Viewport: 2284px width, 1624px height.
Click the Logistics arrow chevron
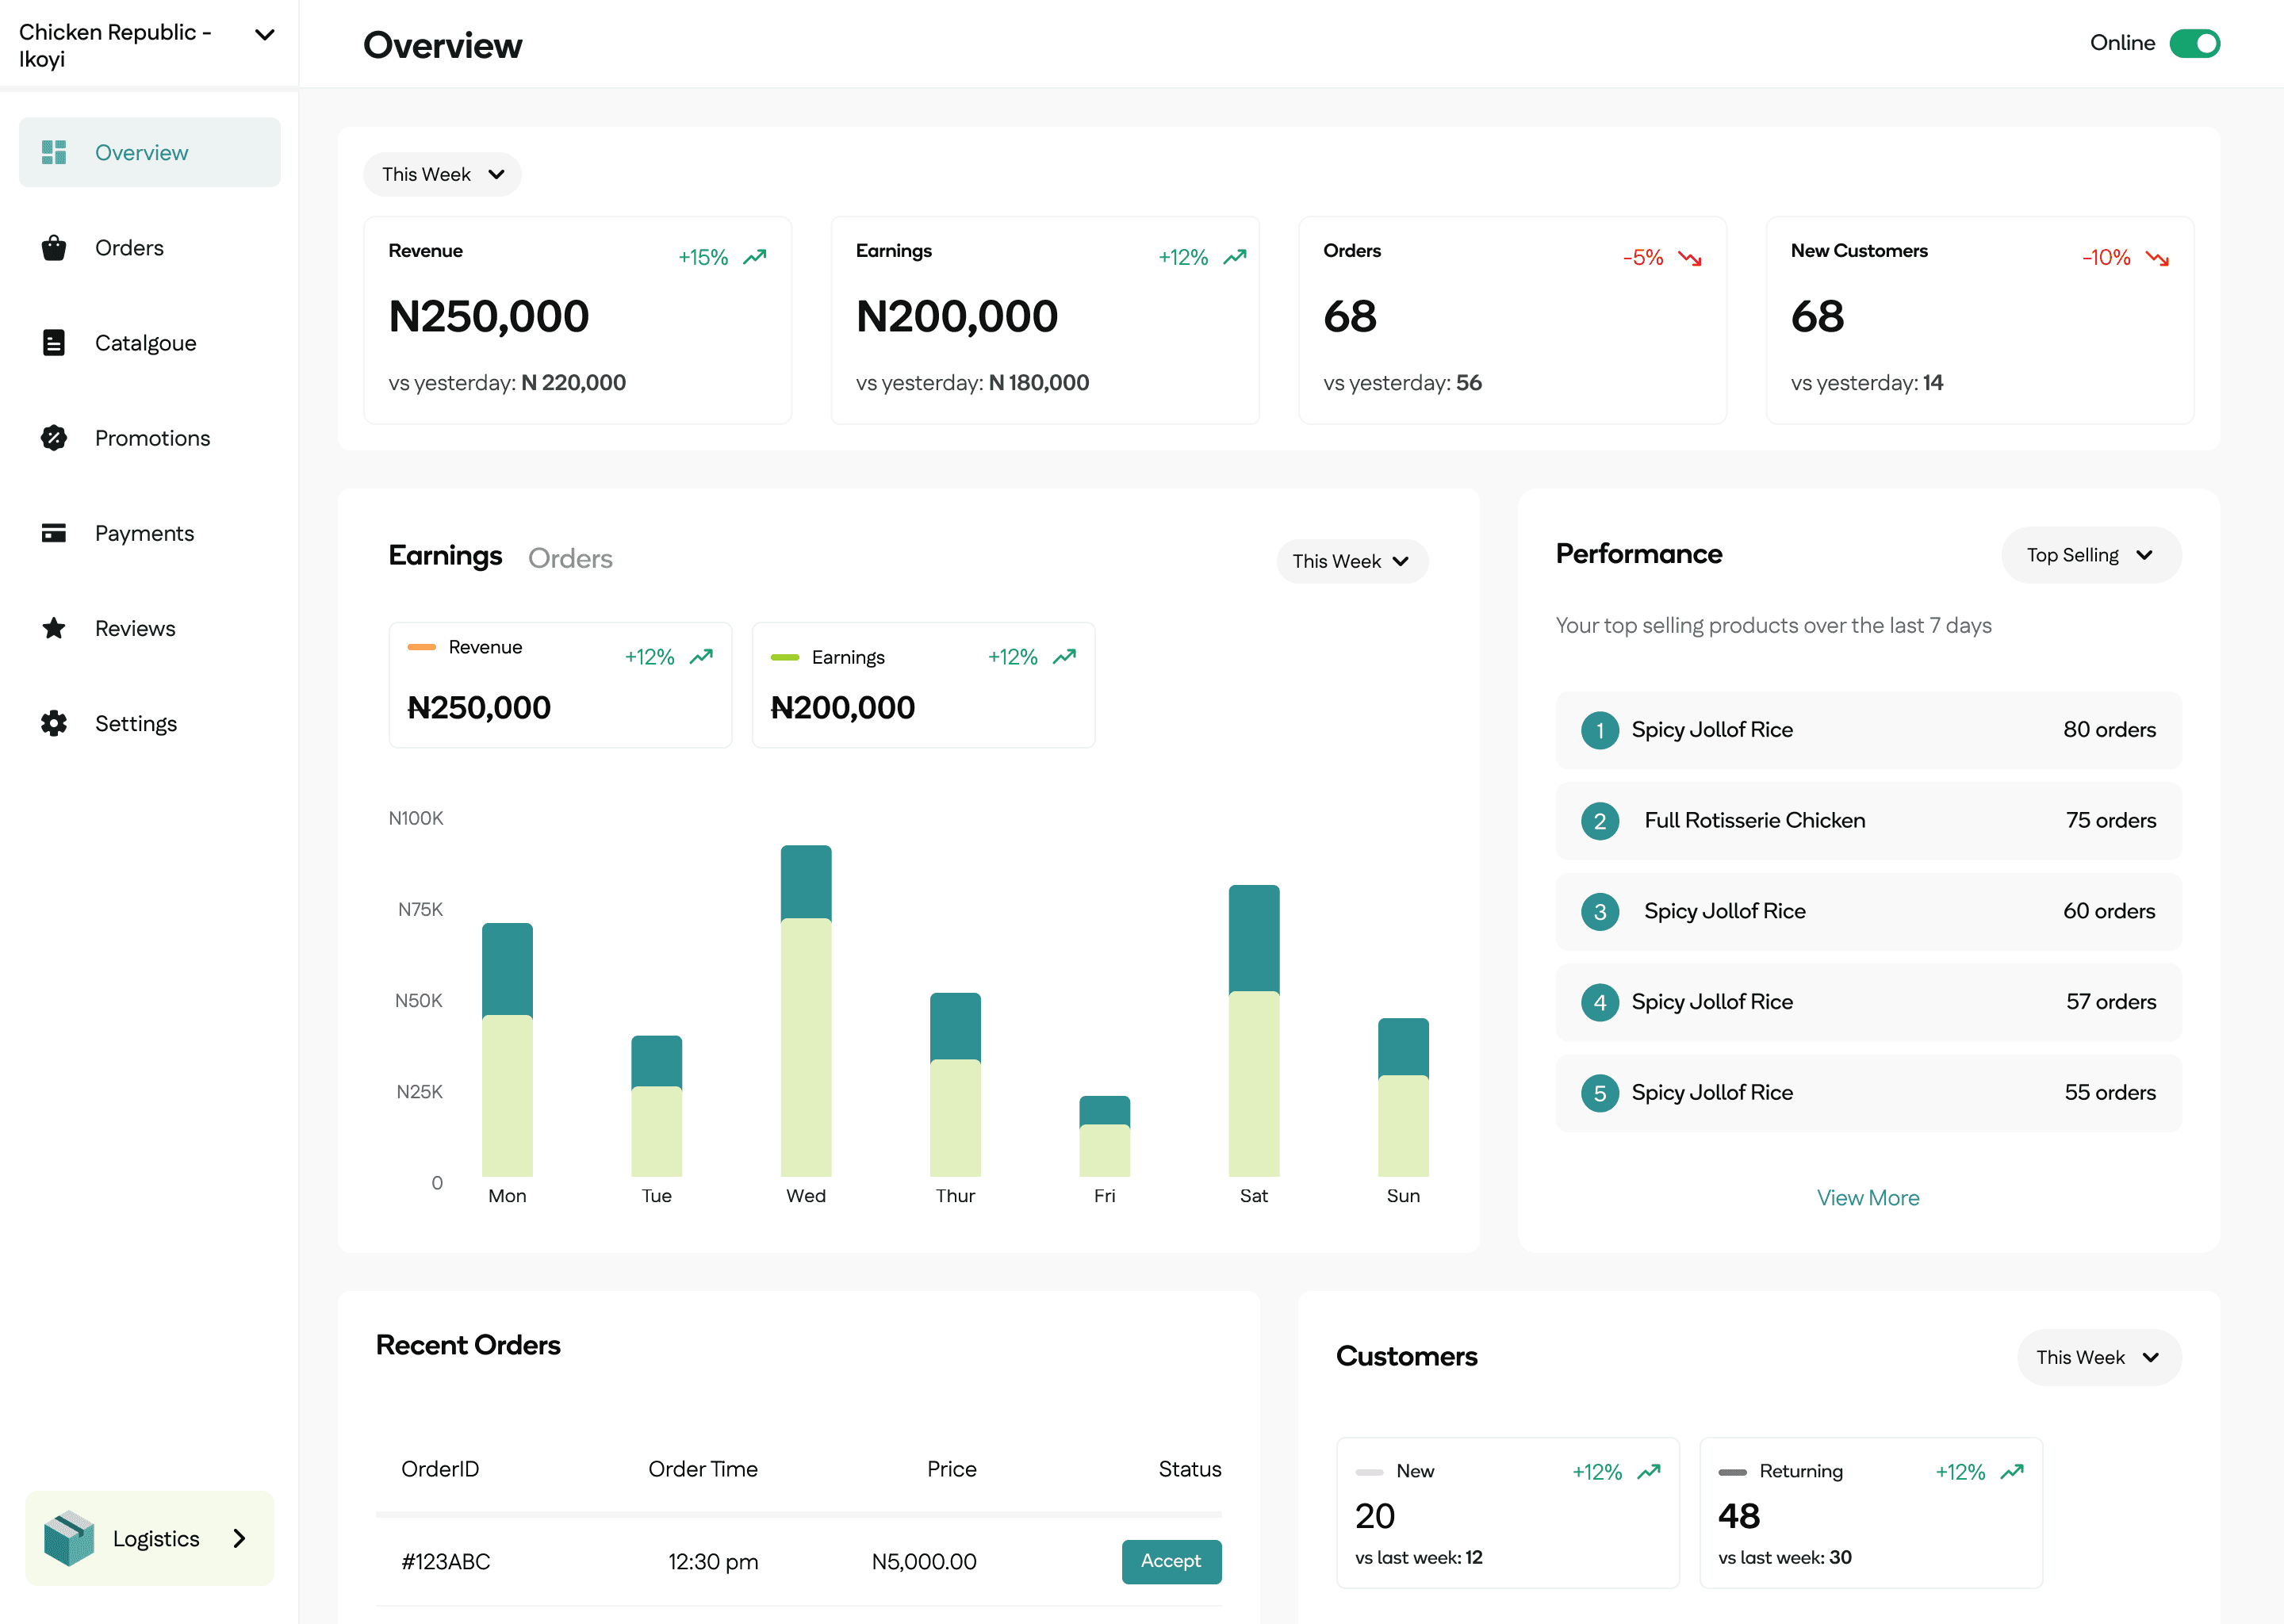click(239, 1538)
